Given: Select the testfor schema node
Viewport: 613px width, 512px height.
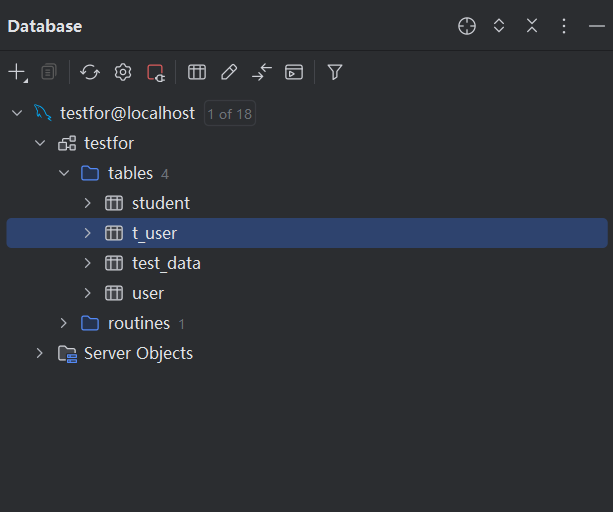Looking at the screenshot, I should point(108,143).
